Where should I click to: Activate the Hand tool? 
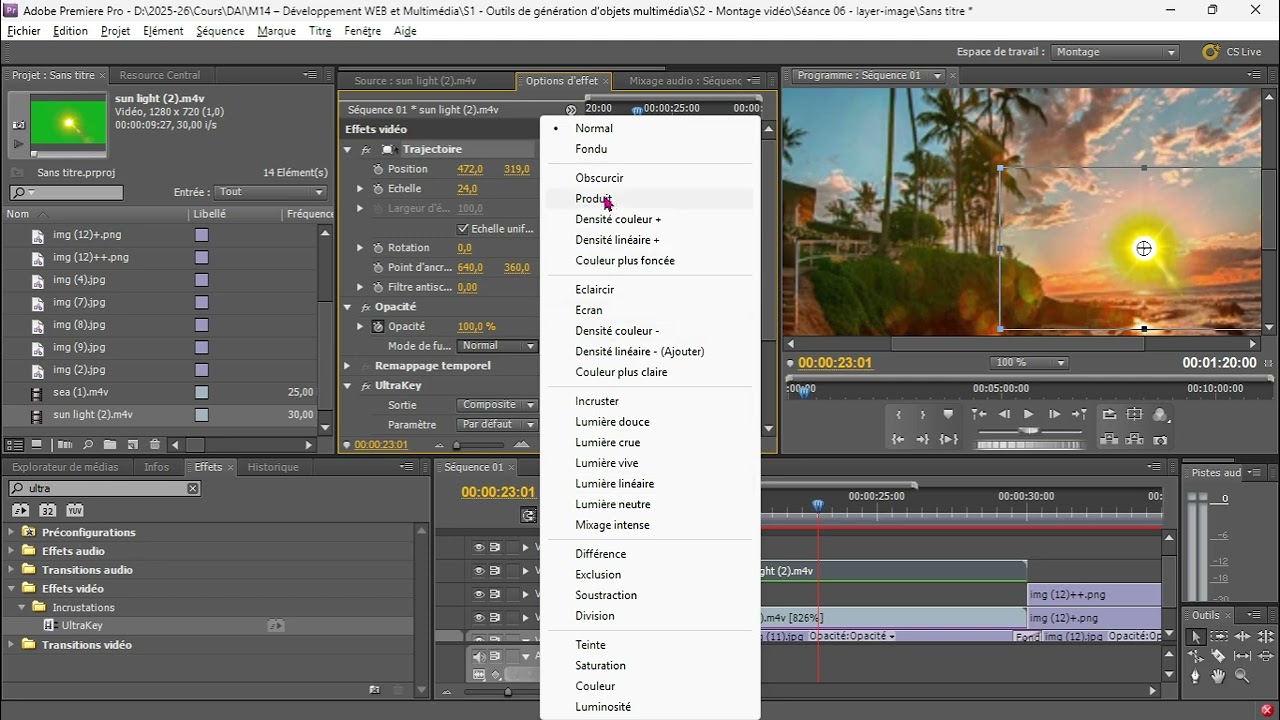point(1220,676)
